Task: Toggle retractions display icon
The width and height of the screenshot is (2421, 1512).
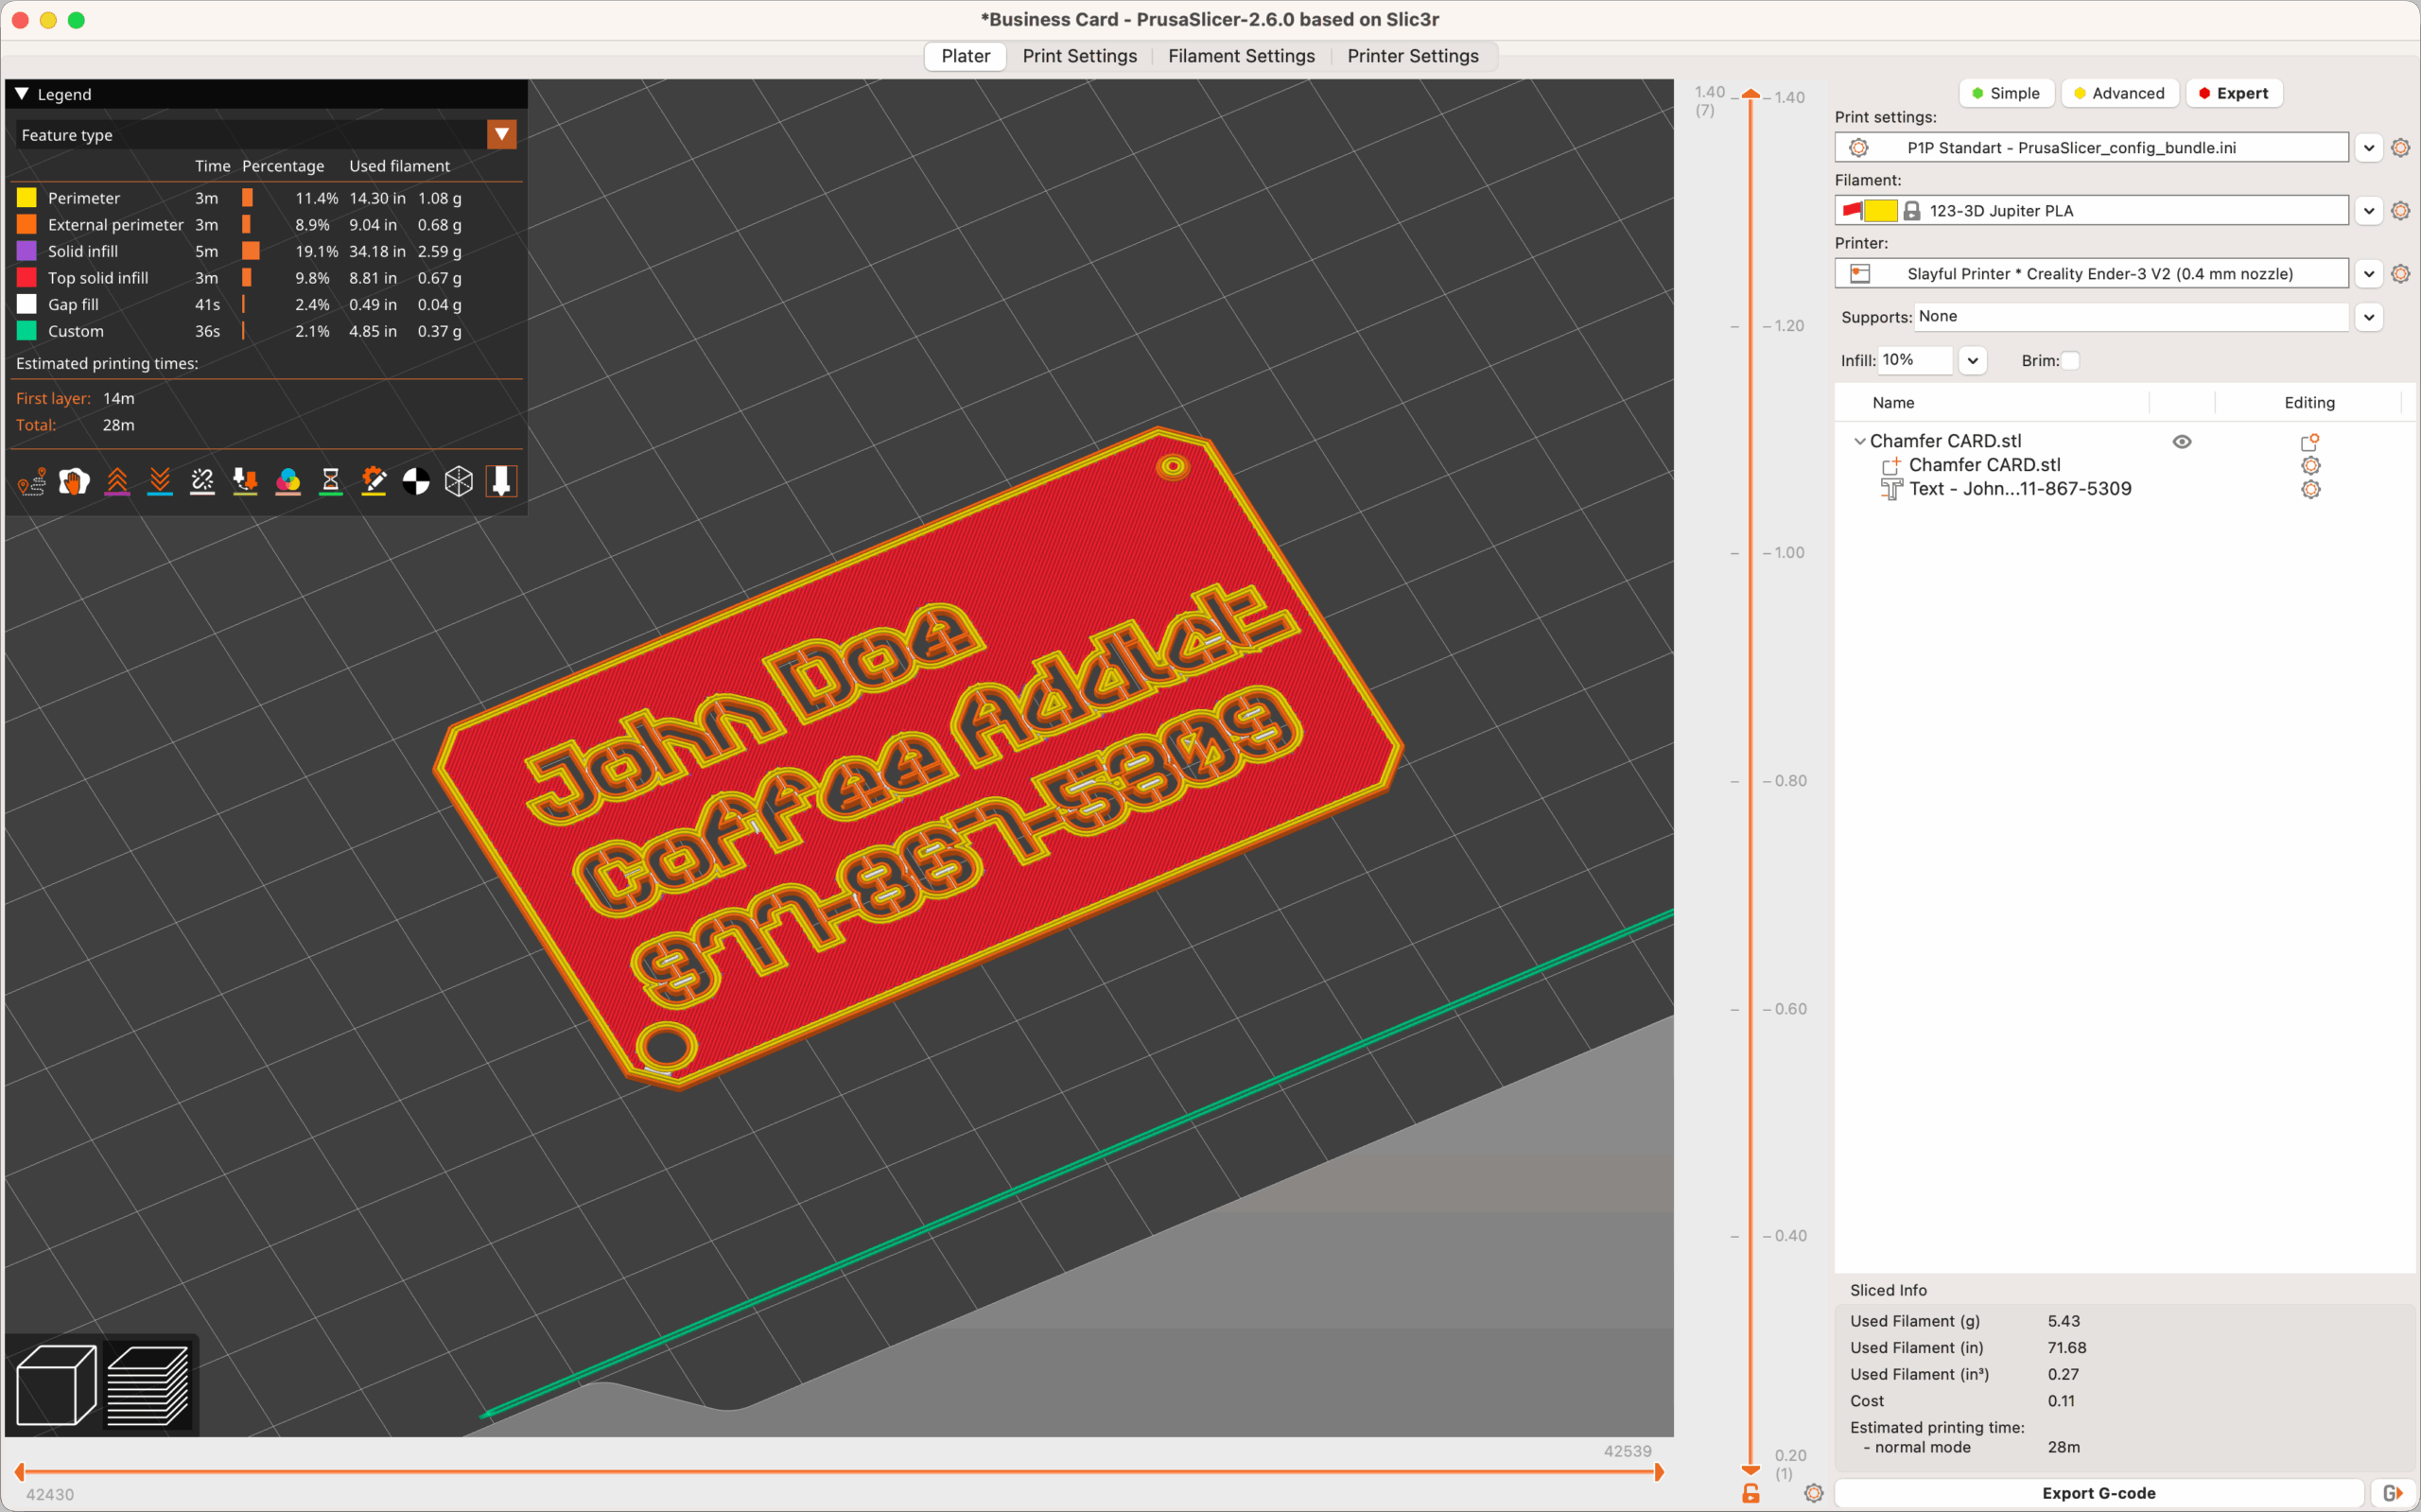Action: [117, 482]
